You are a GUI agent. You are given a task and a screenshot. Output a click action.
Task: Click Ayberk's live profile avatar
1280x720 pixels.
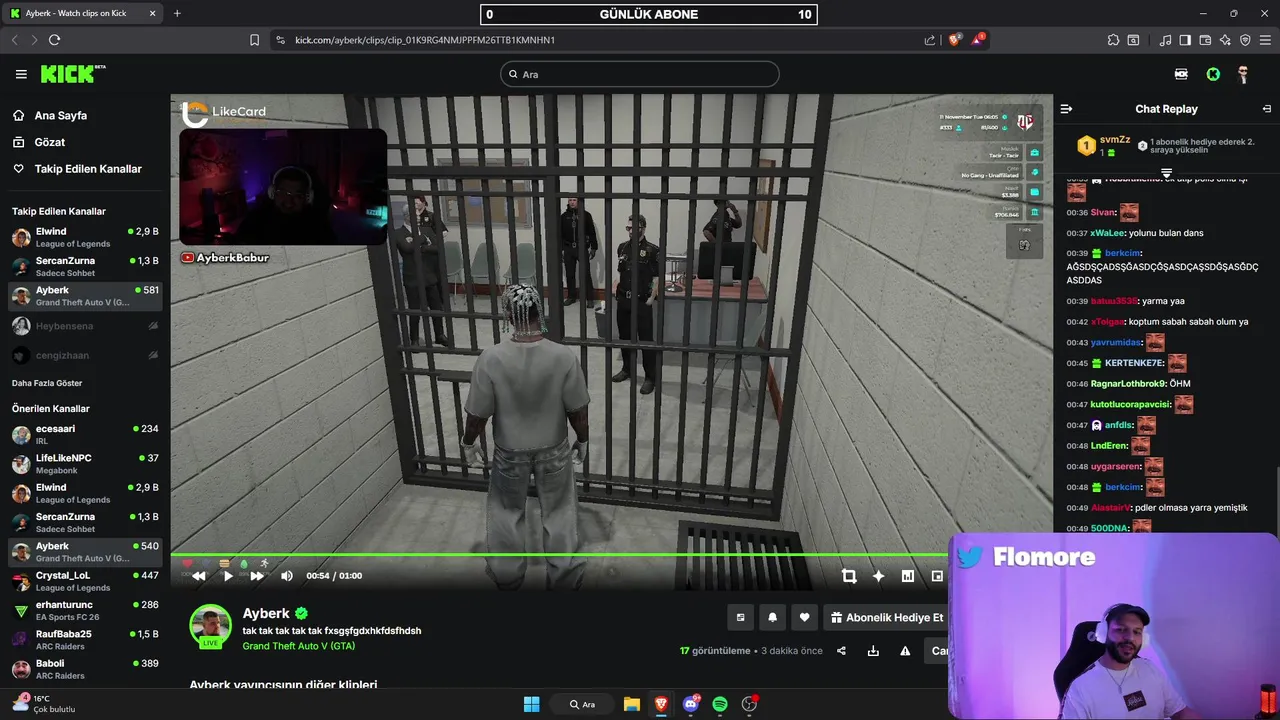pos(210,626)
